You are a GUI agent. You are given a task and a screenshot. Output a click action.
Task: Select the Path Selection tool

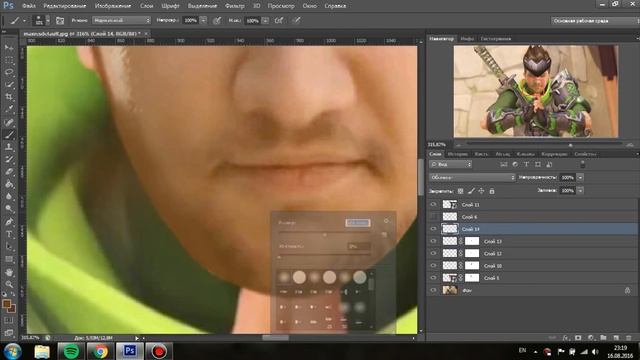point(9,247)
